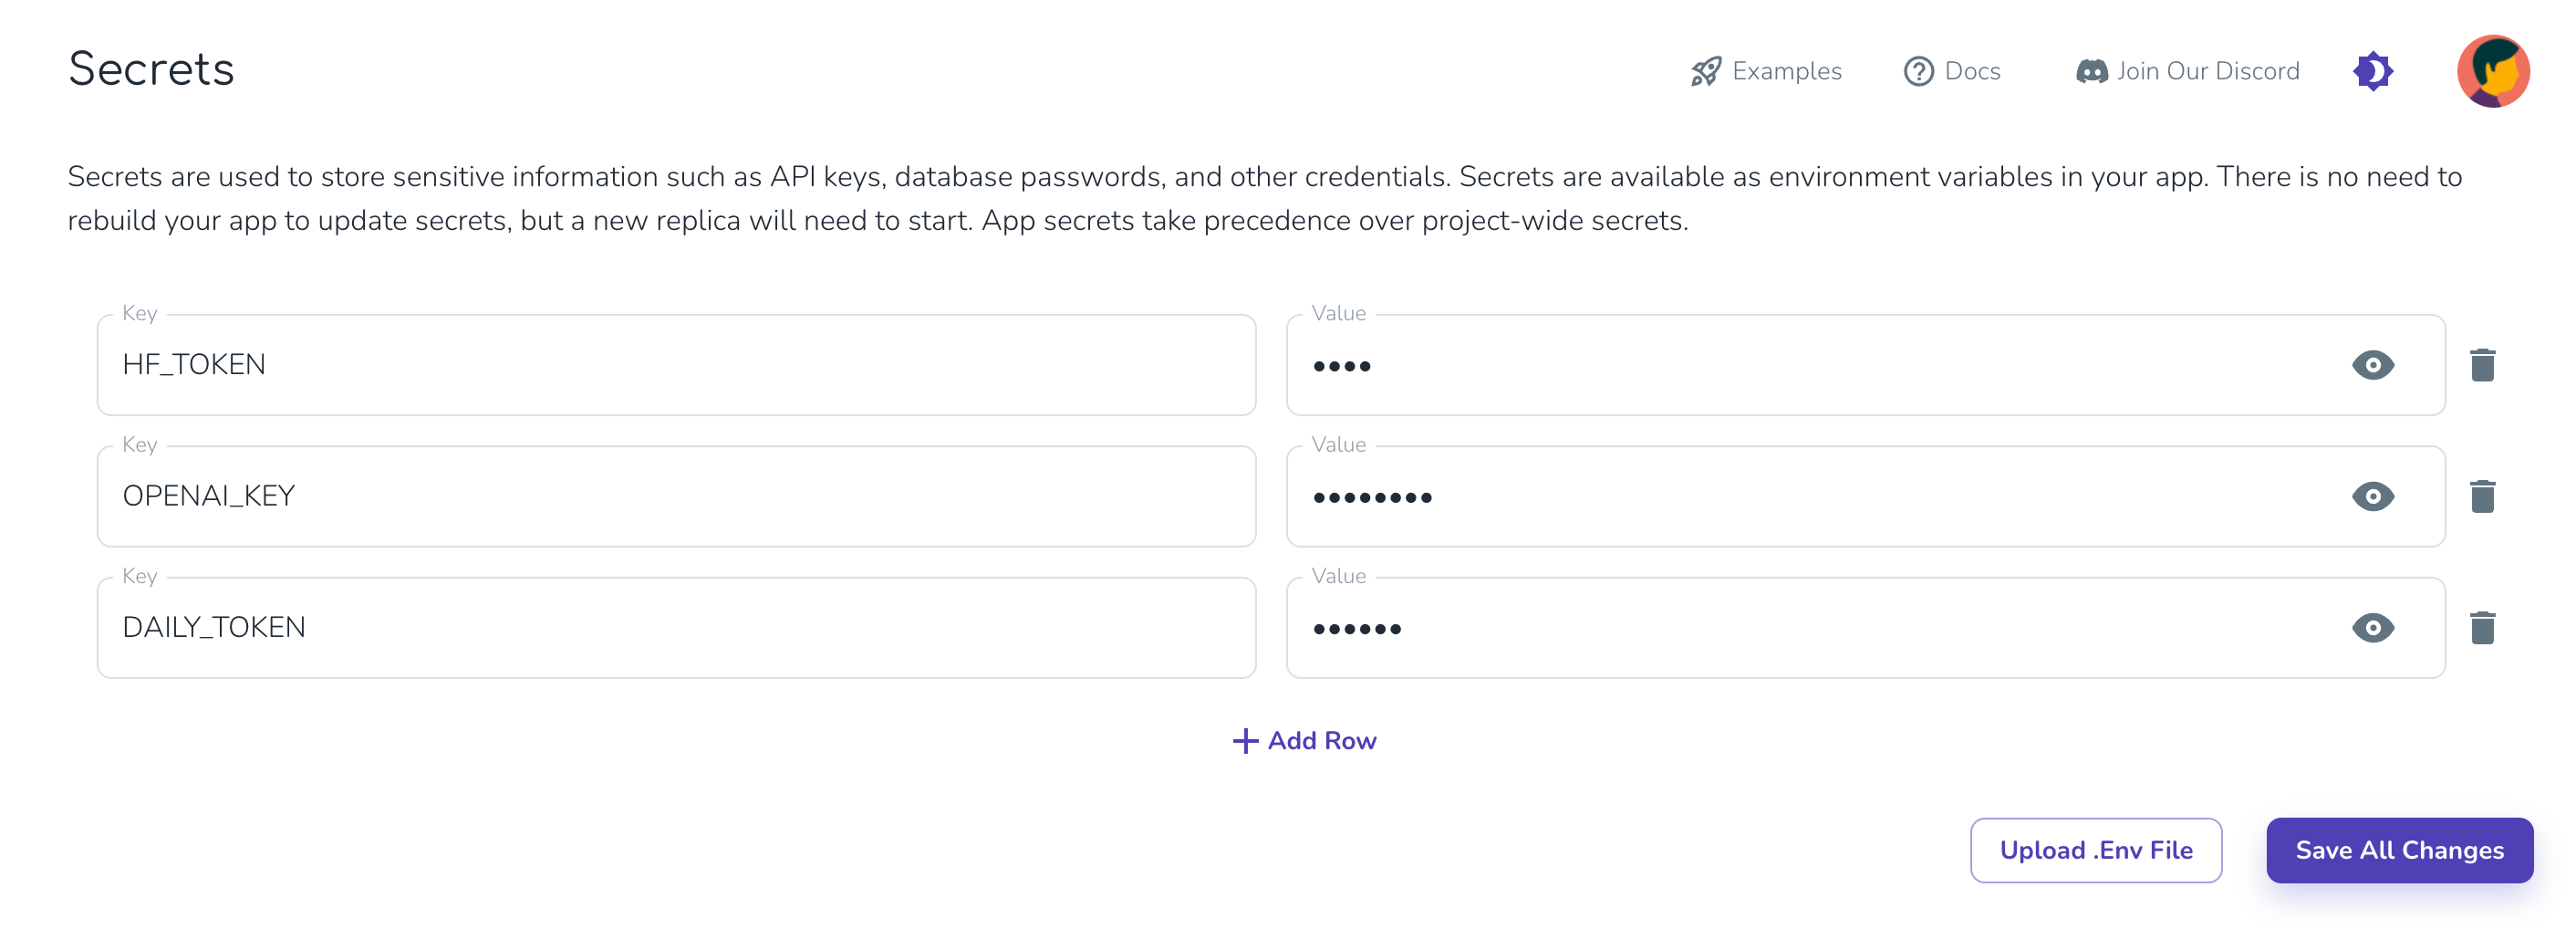
Task: Click the Upload .Env File button
Action: click(x=2096, y=850)
